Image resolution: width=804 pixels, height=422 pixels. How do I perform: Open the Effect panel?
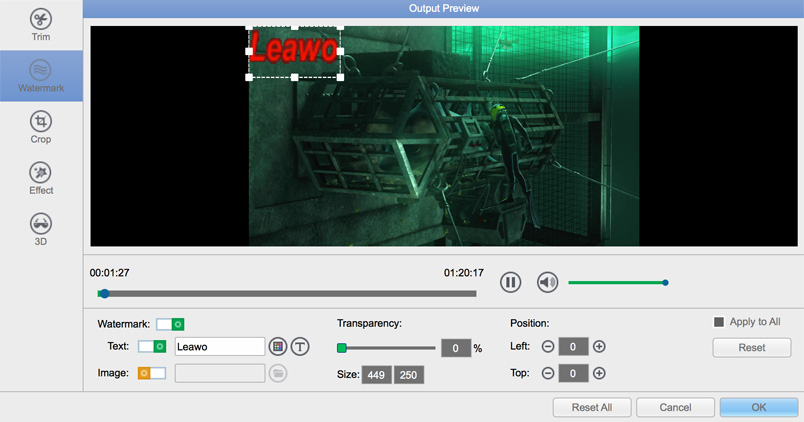(41, 178)
